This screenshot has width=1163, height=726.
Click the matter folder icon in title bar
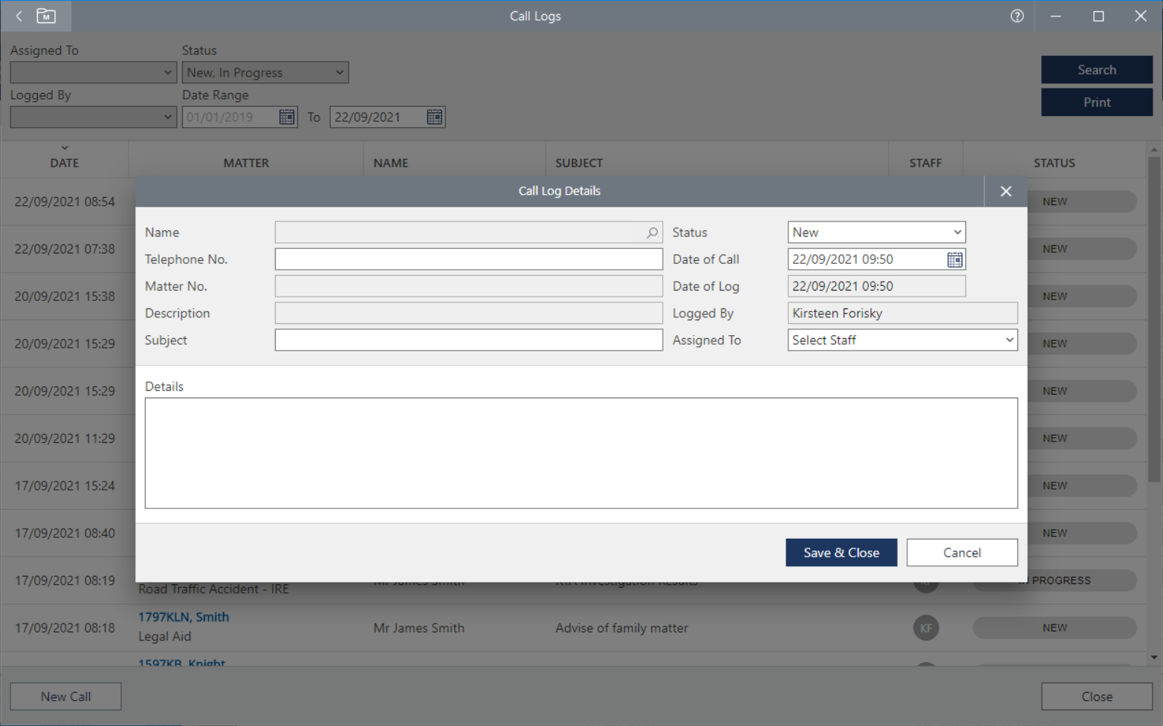point(46,16)
